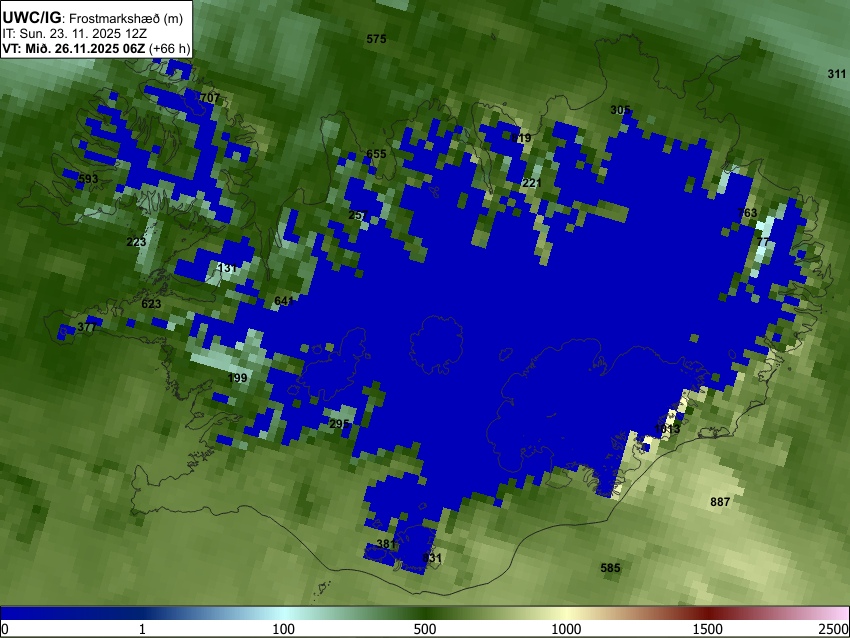Click the legend label 1000
The image size is (850, 638).
[566, 629]
